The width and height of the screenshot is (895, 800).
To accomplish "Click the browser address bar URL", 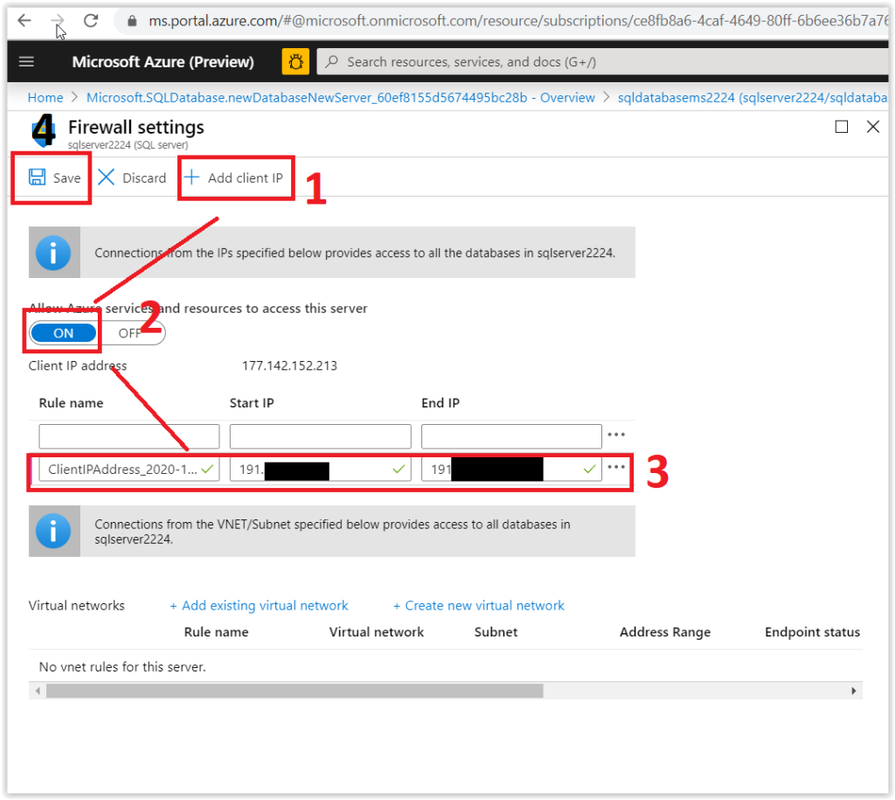I will pyautogui.click(x=518, y=21).
